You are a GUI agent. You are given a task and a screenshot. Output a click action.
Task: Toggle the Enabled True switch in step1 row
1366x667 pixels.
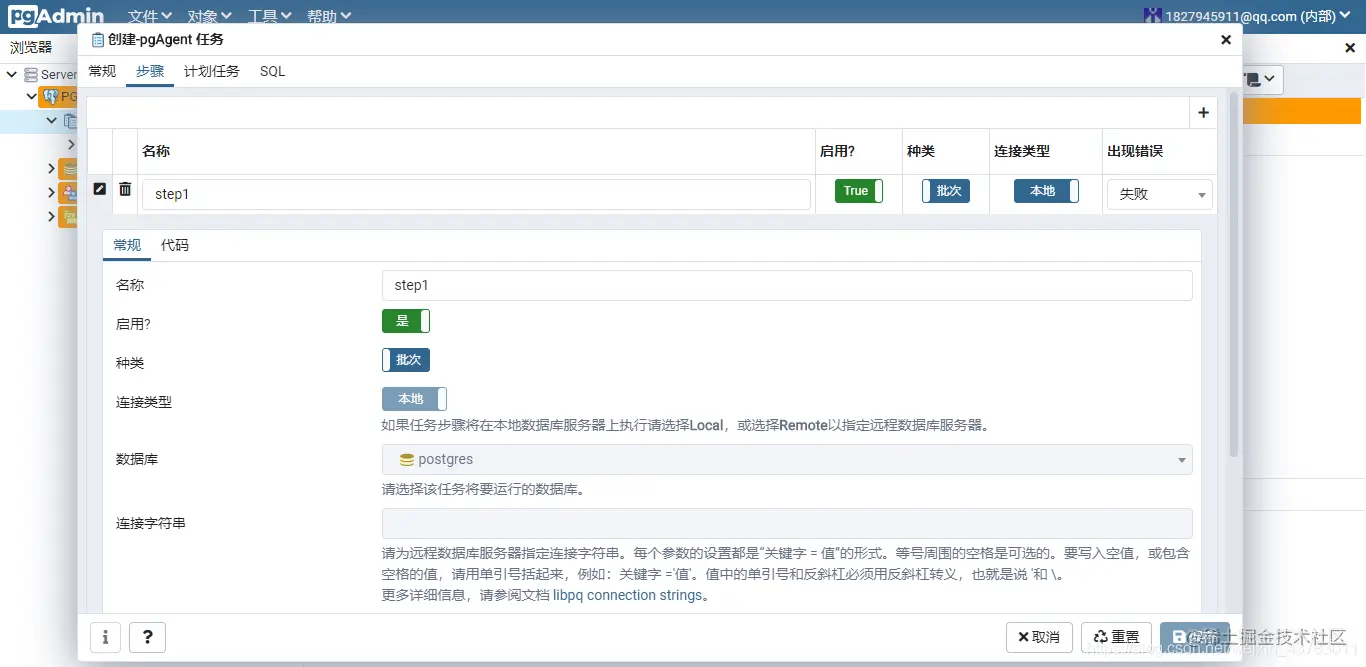(x=859, y=191)
